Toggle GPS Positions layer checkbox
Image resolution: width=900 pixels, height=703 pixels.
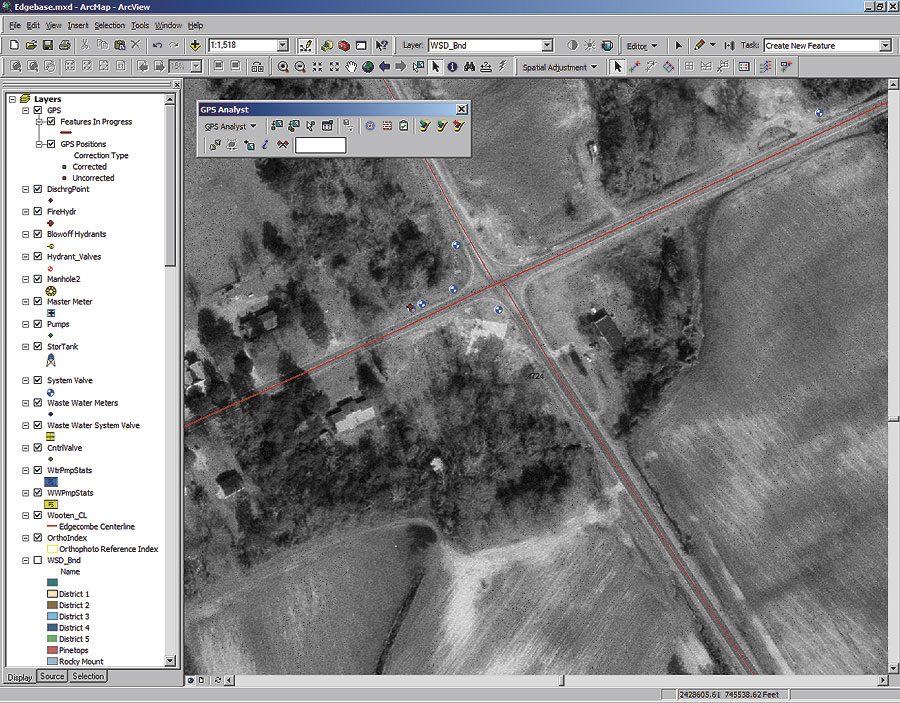click(x=51, y=144)
